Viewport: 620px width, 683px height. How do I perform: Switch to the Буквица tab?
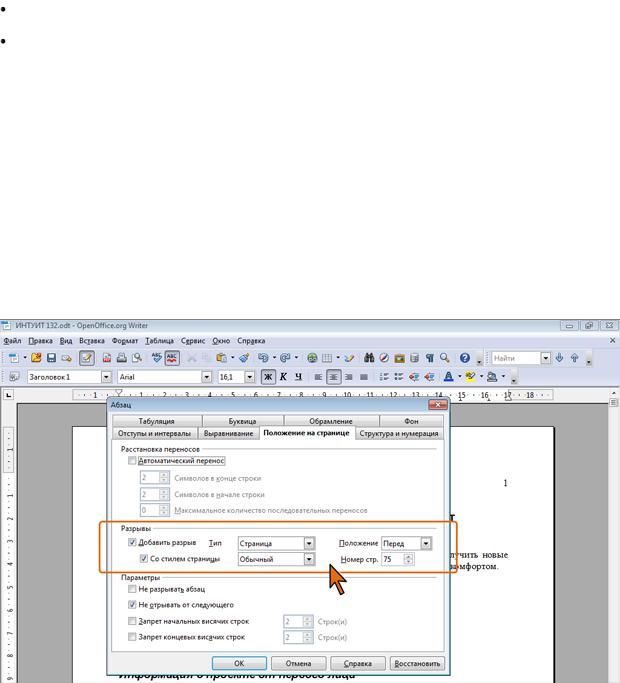(242, 421)
